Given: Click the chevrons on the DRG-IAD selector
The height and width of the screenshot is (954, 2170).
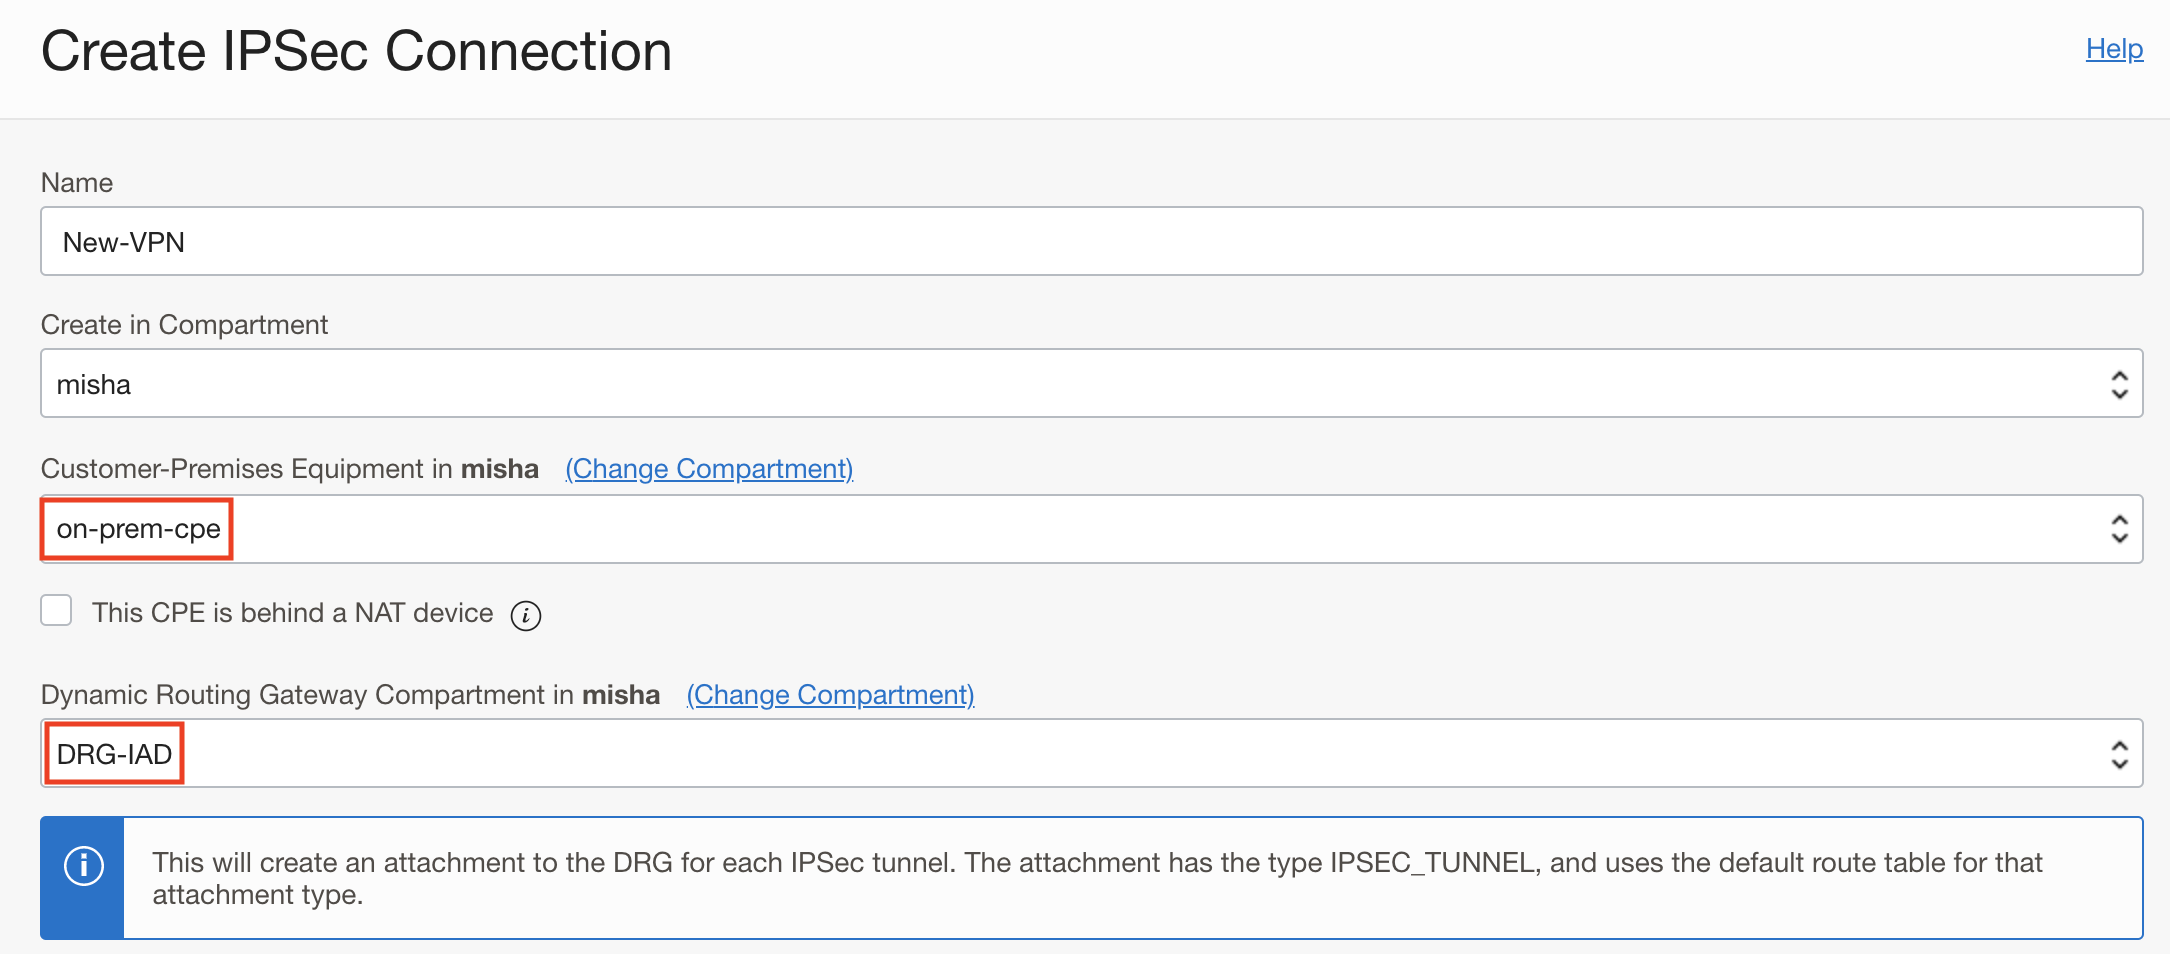Looking at the screenshot, I should pos(2120,753).
